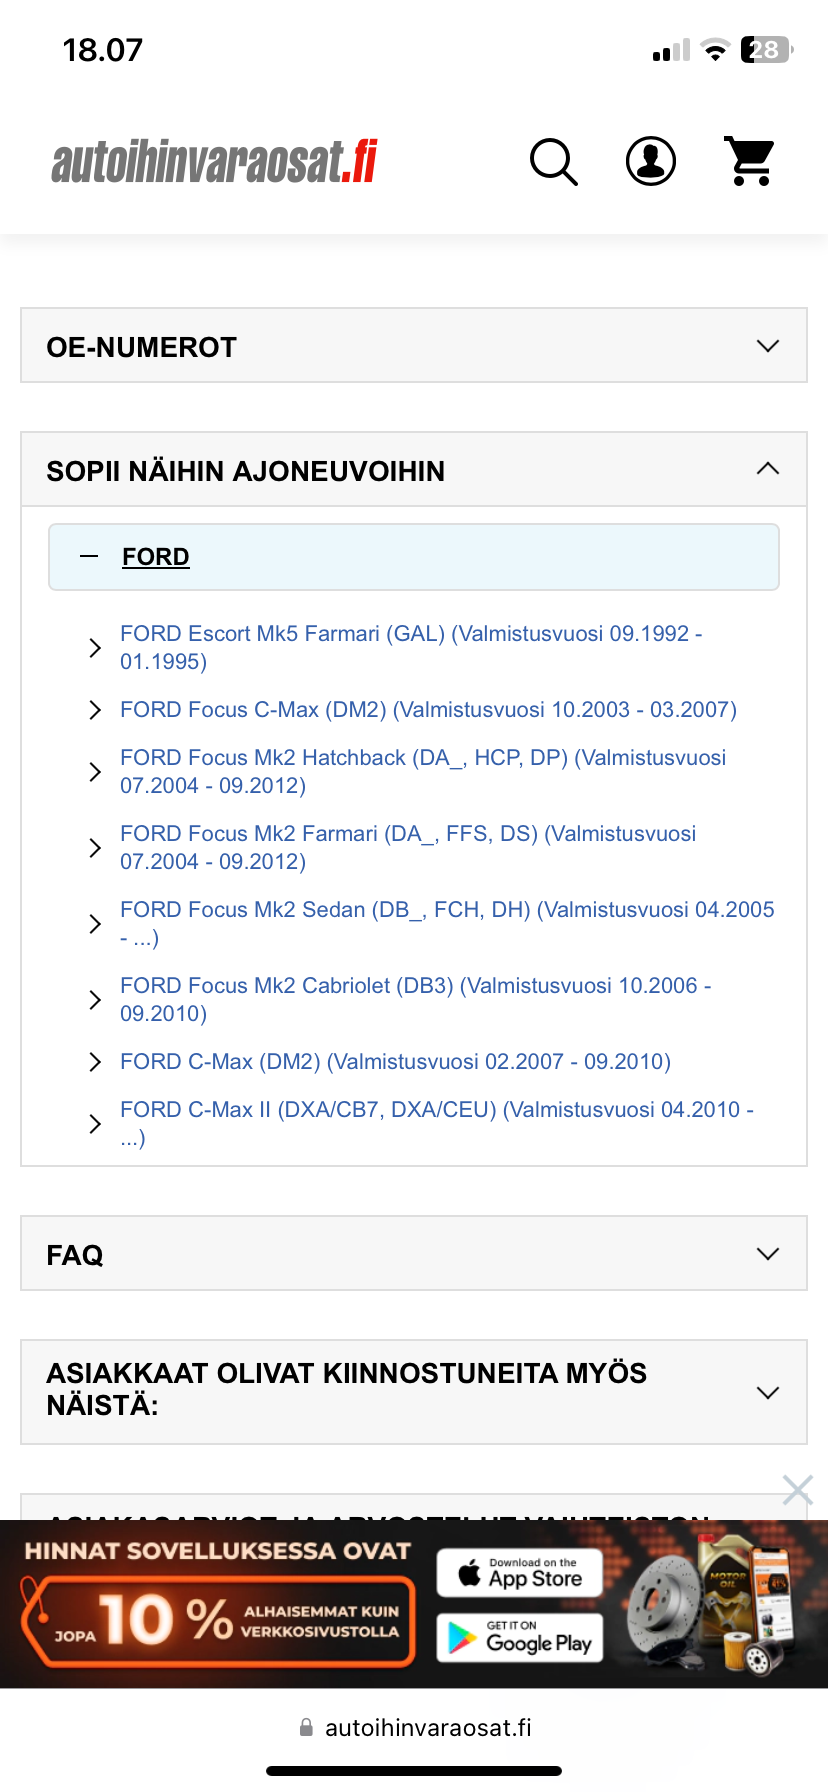This screenshot has height=1792, width=828.
Task: Expand the FAQ section
Action: (x=767, y=1254)
